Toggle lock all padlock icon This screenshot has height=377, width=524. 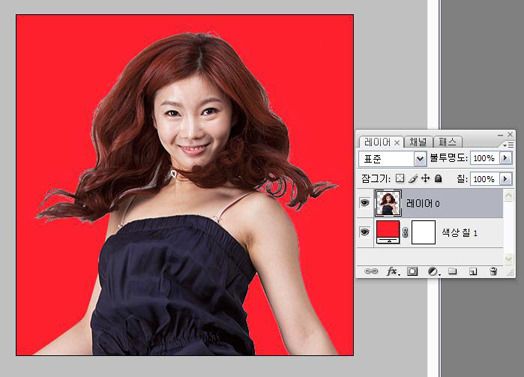pos(438,178)
